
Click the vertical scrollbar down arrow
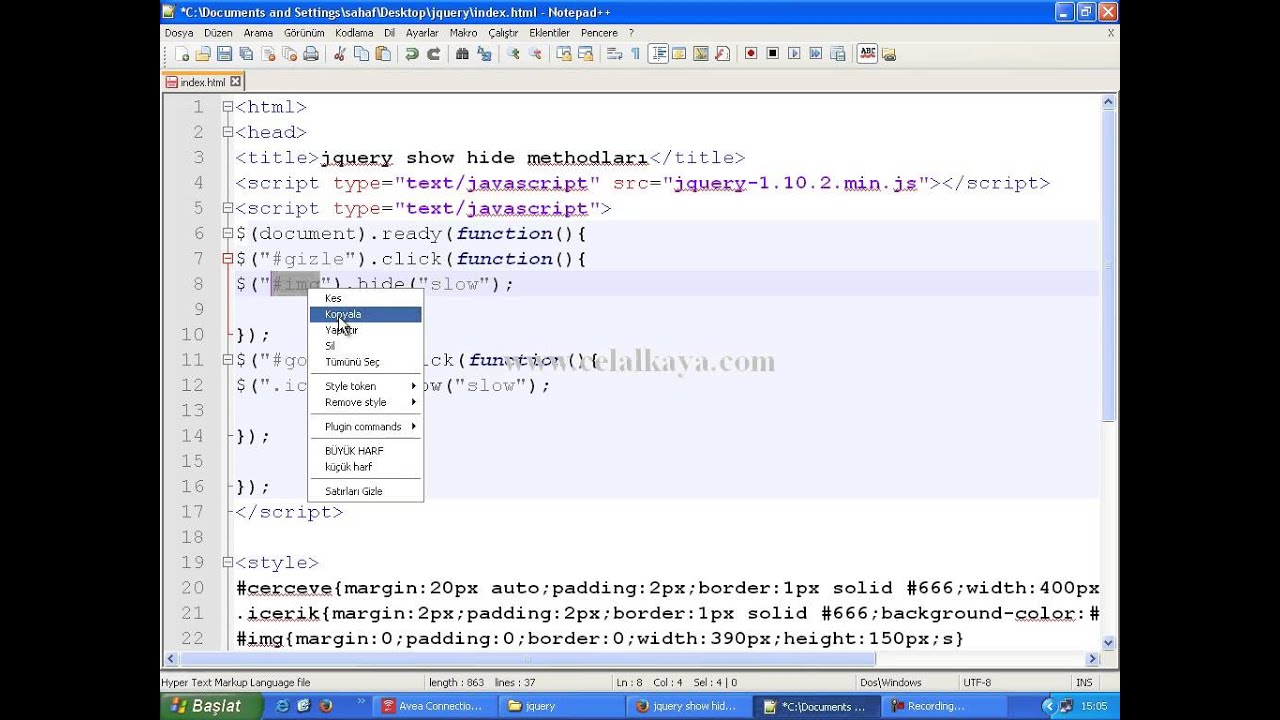click(x=1109, y=642)
